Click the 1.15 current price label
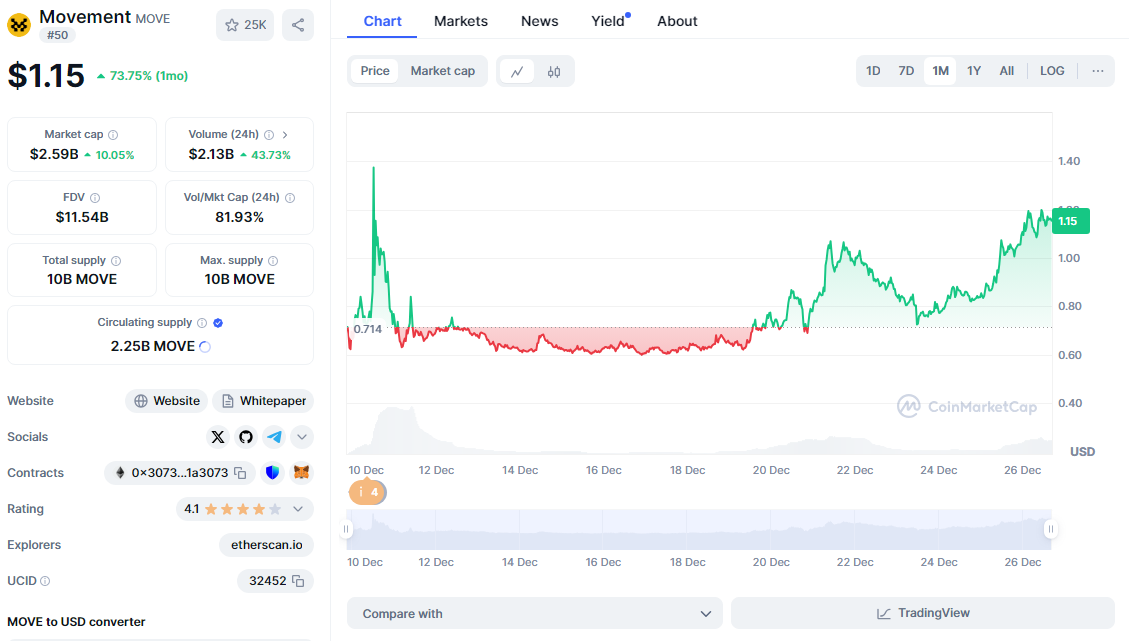 1071,221
